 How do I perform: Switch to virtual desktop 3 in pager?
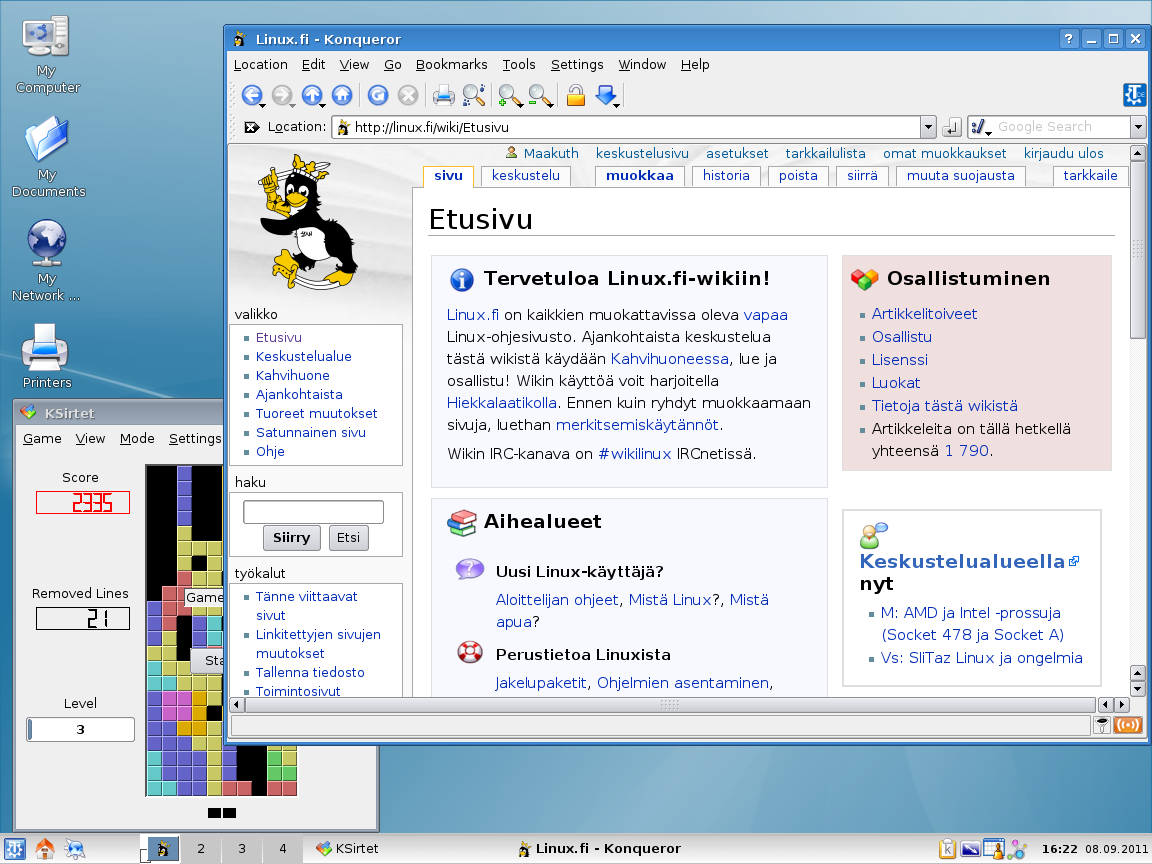point(241,849)
